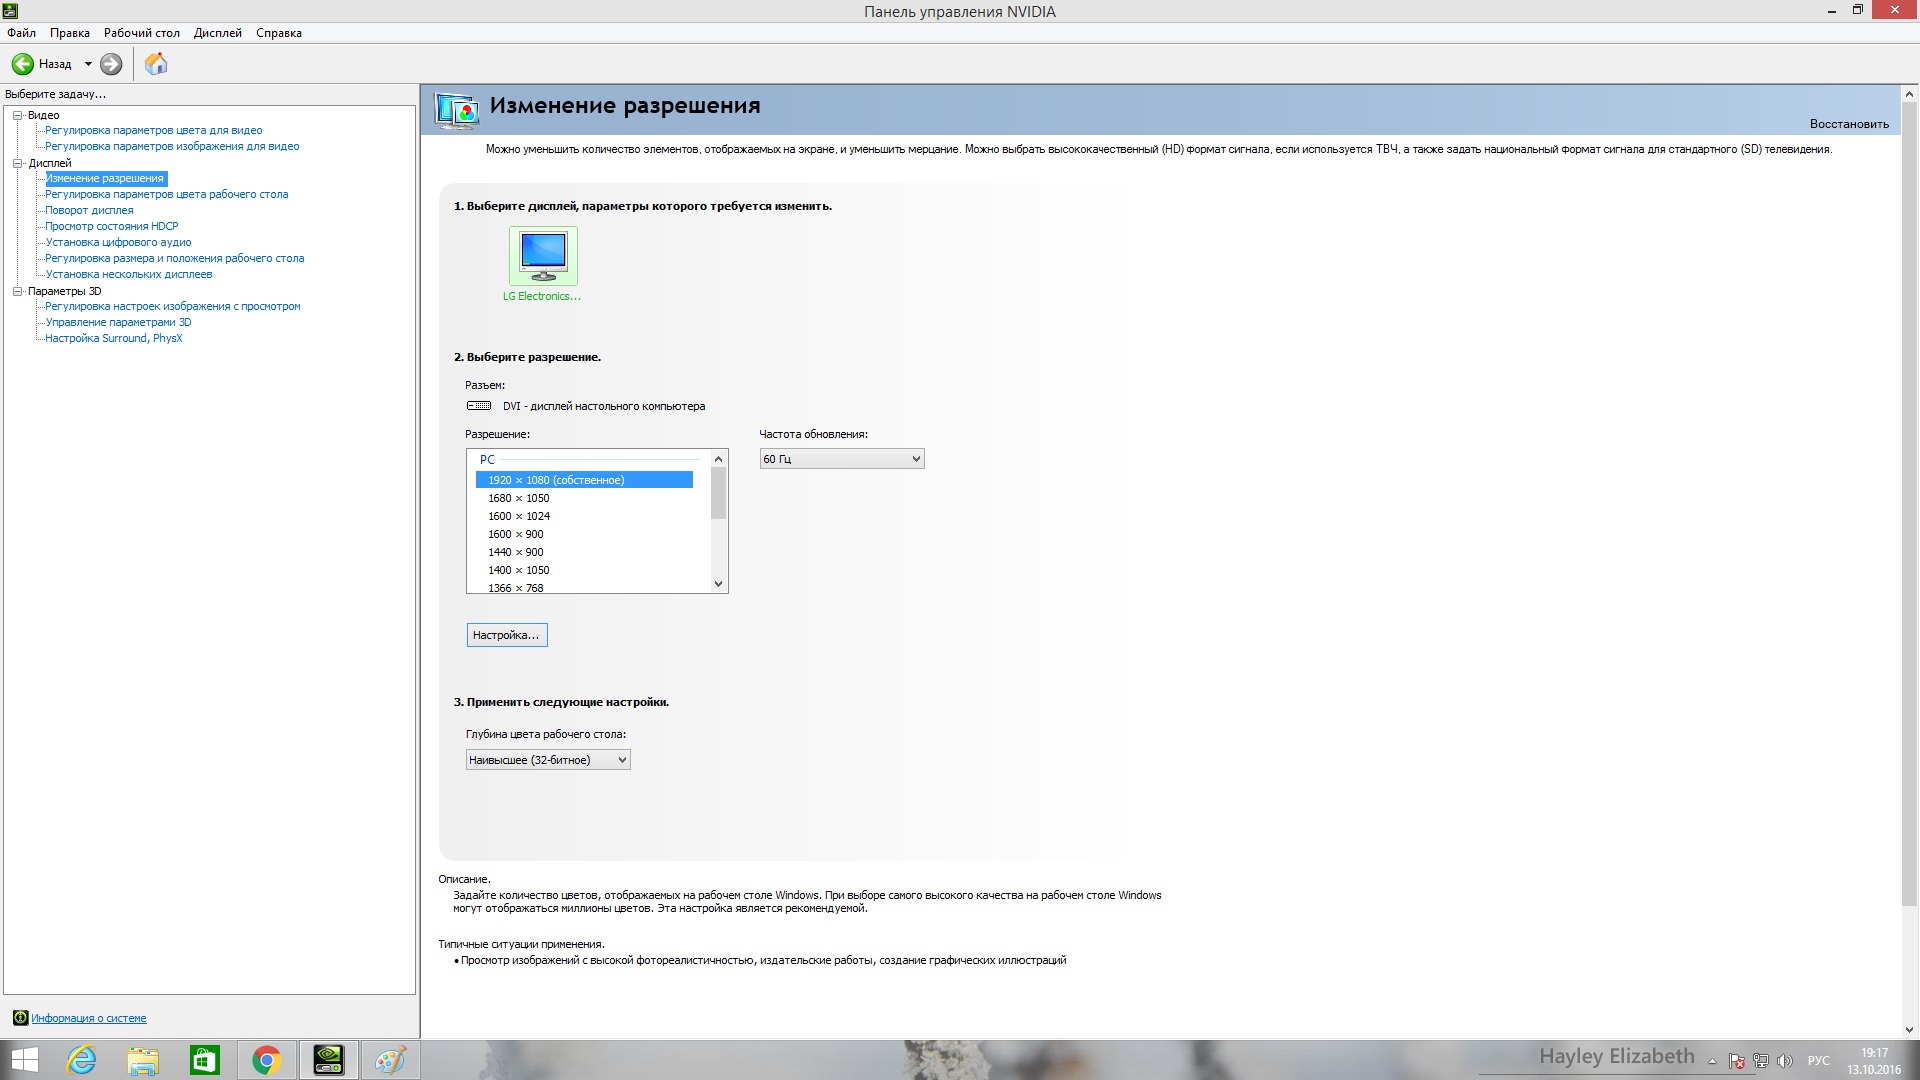Open the refresh rate 60 Гц dropdown
The height and width of the screenshot is (1080, 1920).
point(841,459)
